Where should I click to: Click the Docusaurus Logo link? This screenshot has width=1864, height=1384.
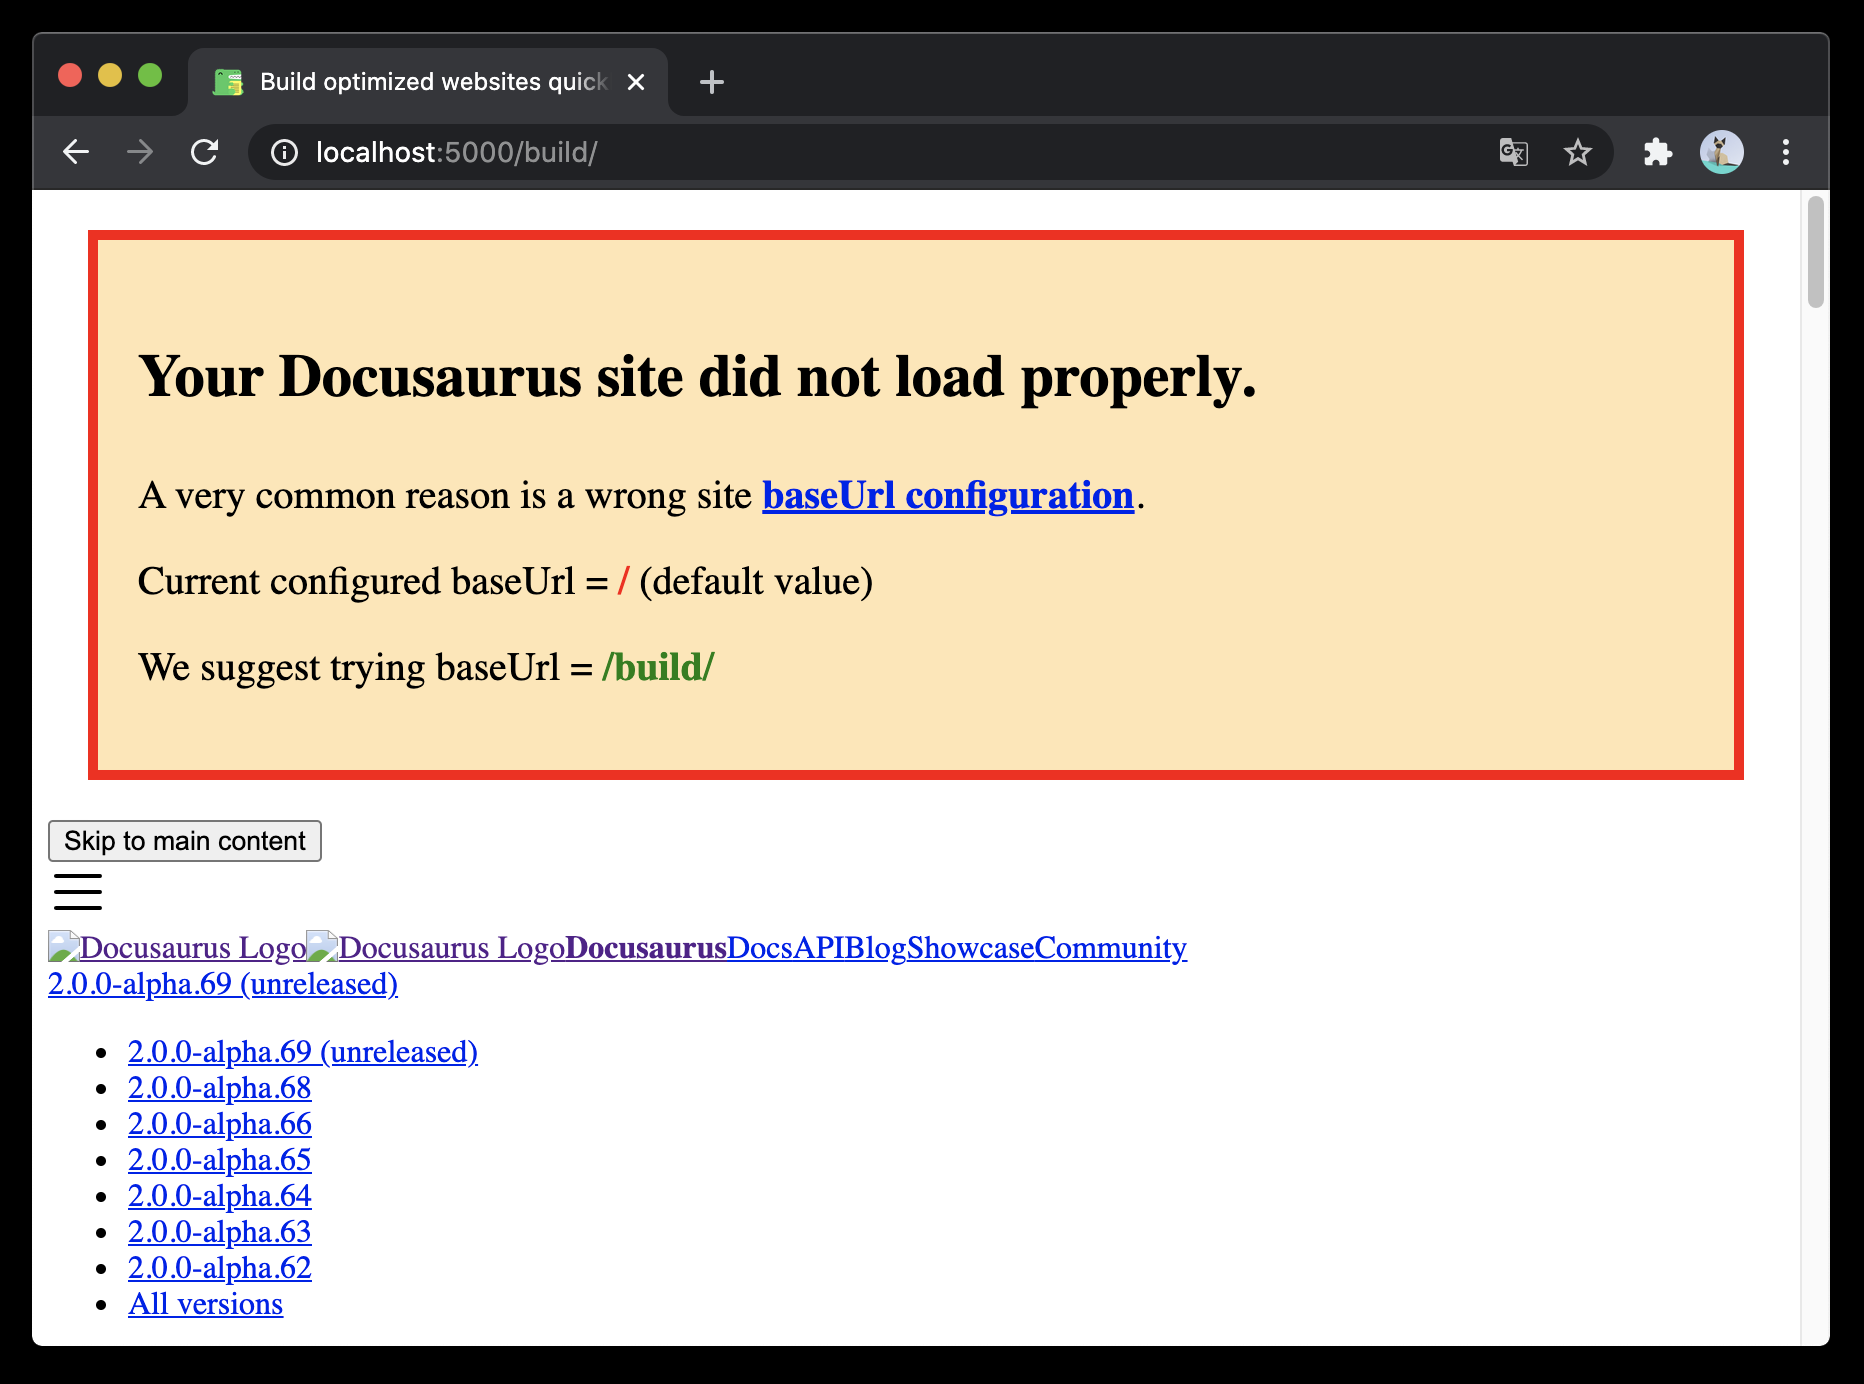click(x=176, y=947)
